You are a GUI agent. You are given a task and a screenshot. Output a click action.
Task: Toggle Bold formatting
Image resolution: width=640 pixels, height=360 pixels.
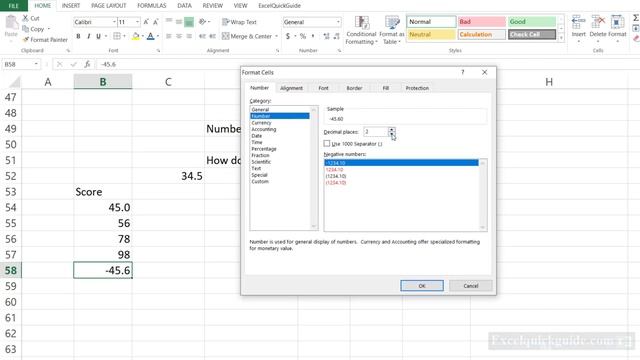[78, 36]
